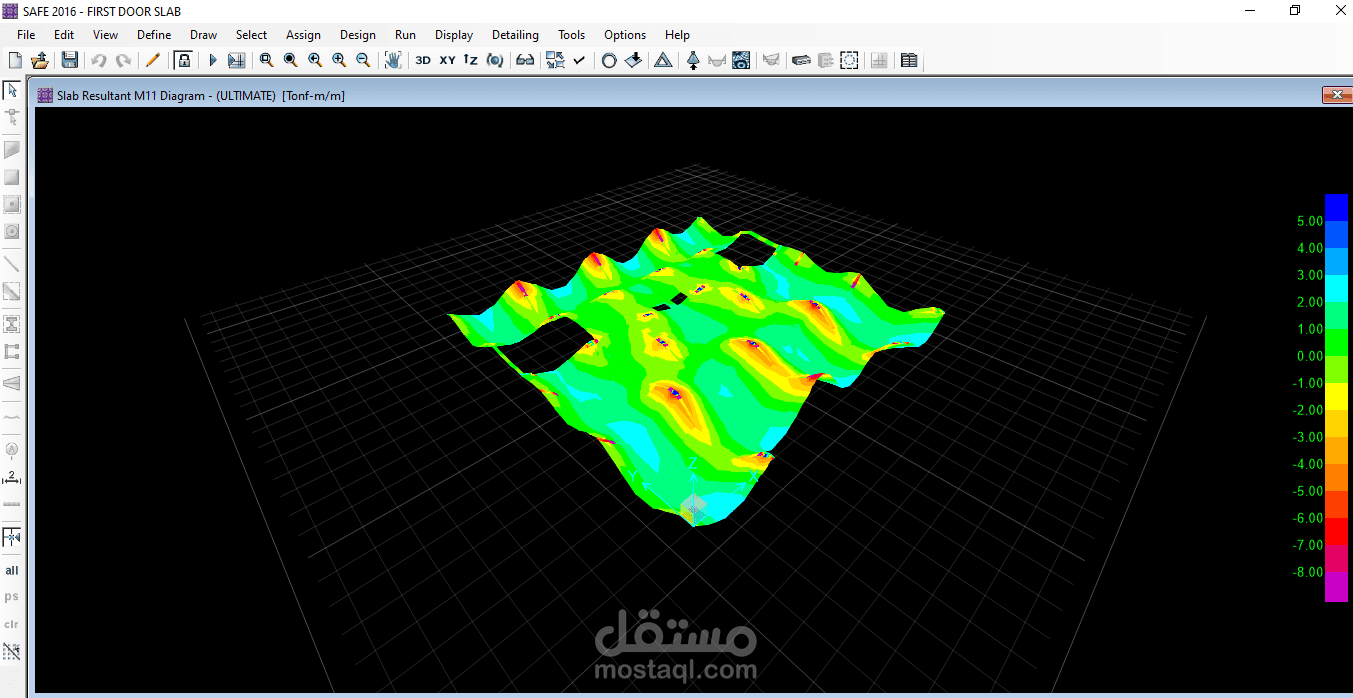Click the Rotate 3D View icon

tap(495, 60)
